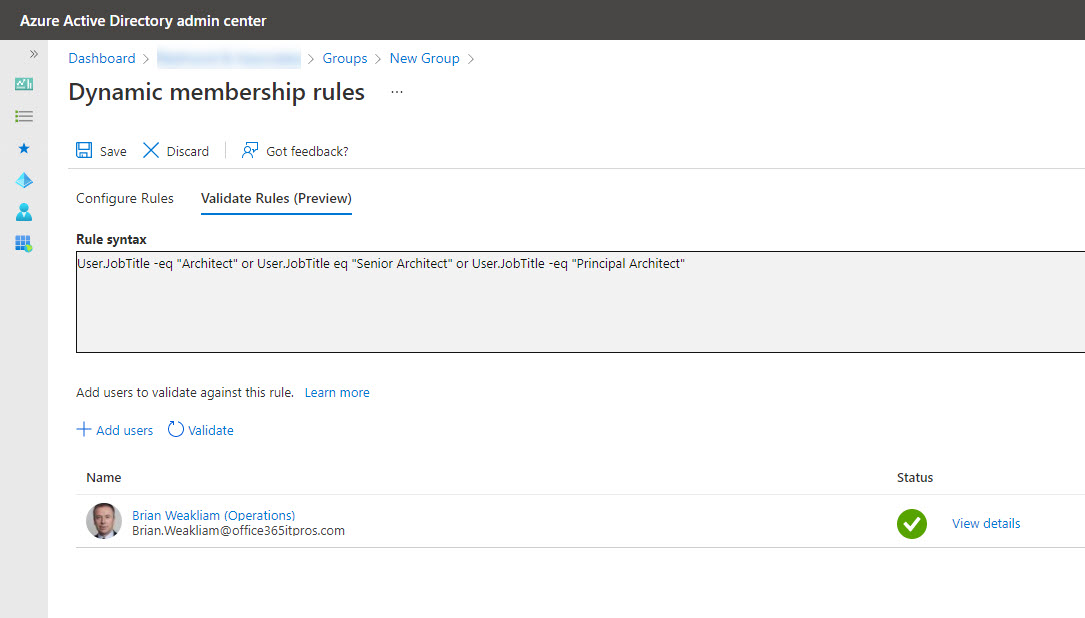The image size is (1085, 618).
Task: Open the Learn more link
Action: pos(337,392)
